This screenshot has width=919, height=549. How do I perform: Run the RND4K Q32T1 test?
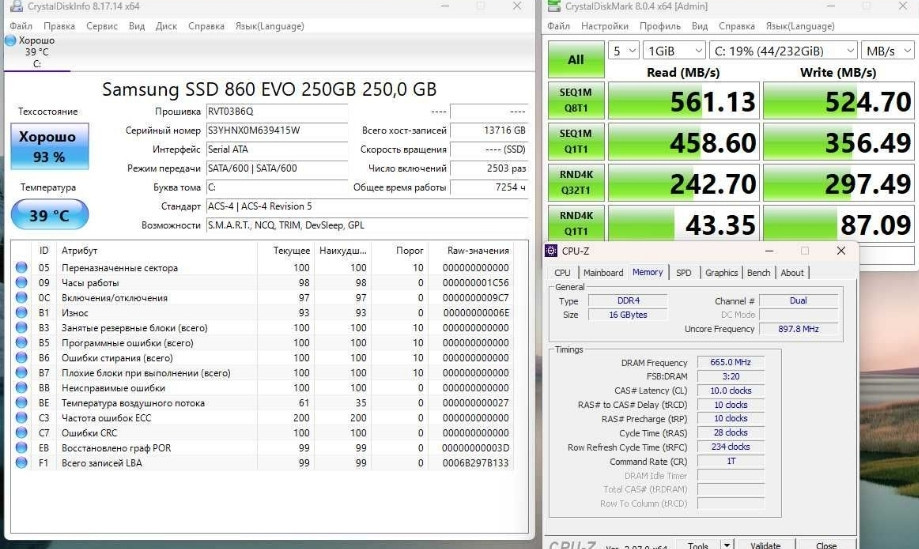[576, 182]
